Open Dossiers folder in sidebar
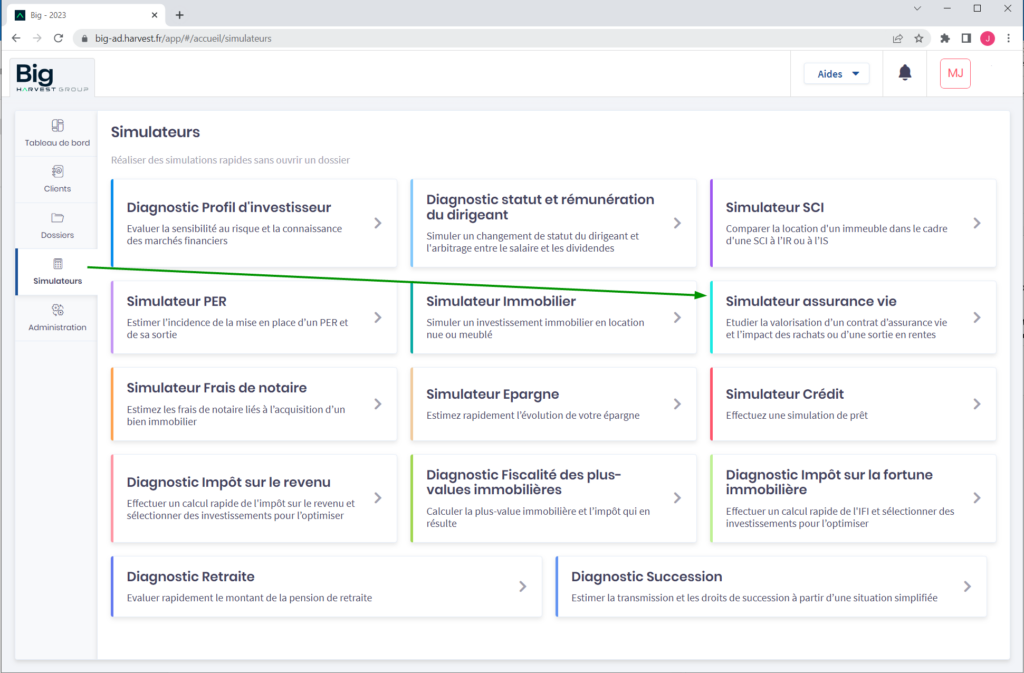1024x673 pixels. pos(57,225)
